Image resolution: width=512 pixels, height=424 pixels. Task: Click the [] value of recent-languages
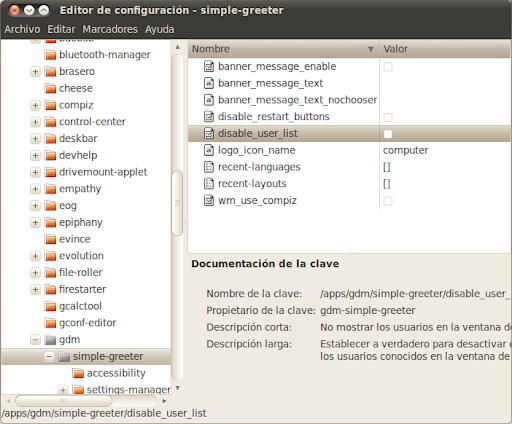click(386, 167)
